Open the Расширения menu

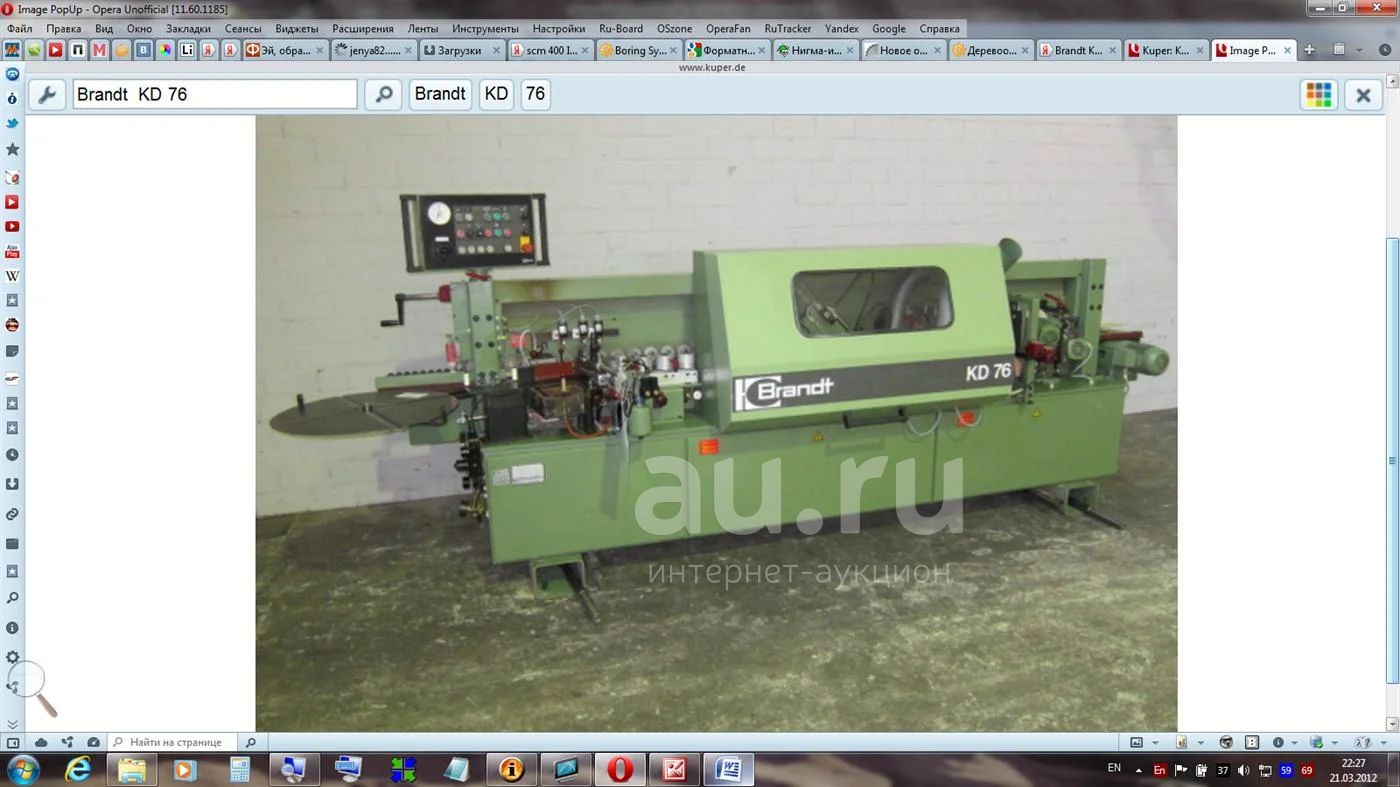coord(363,29)
